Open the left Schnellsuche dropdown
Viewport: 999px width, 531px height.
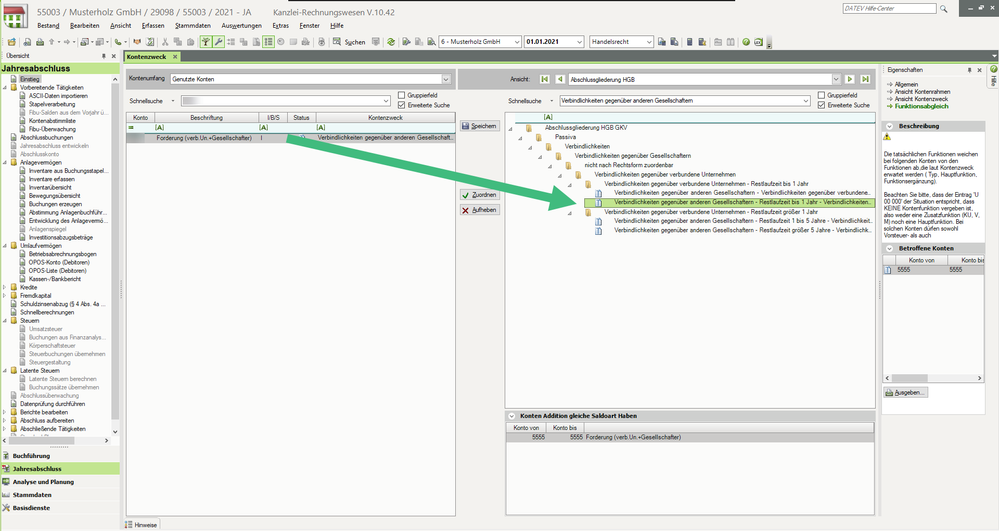click(386, 101)
